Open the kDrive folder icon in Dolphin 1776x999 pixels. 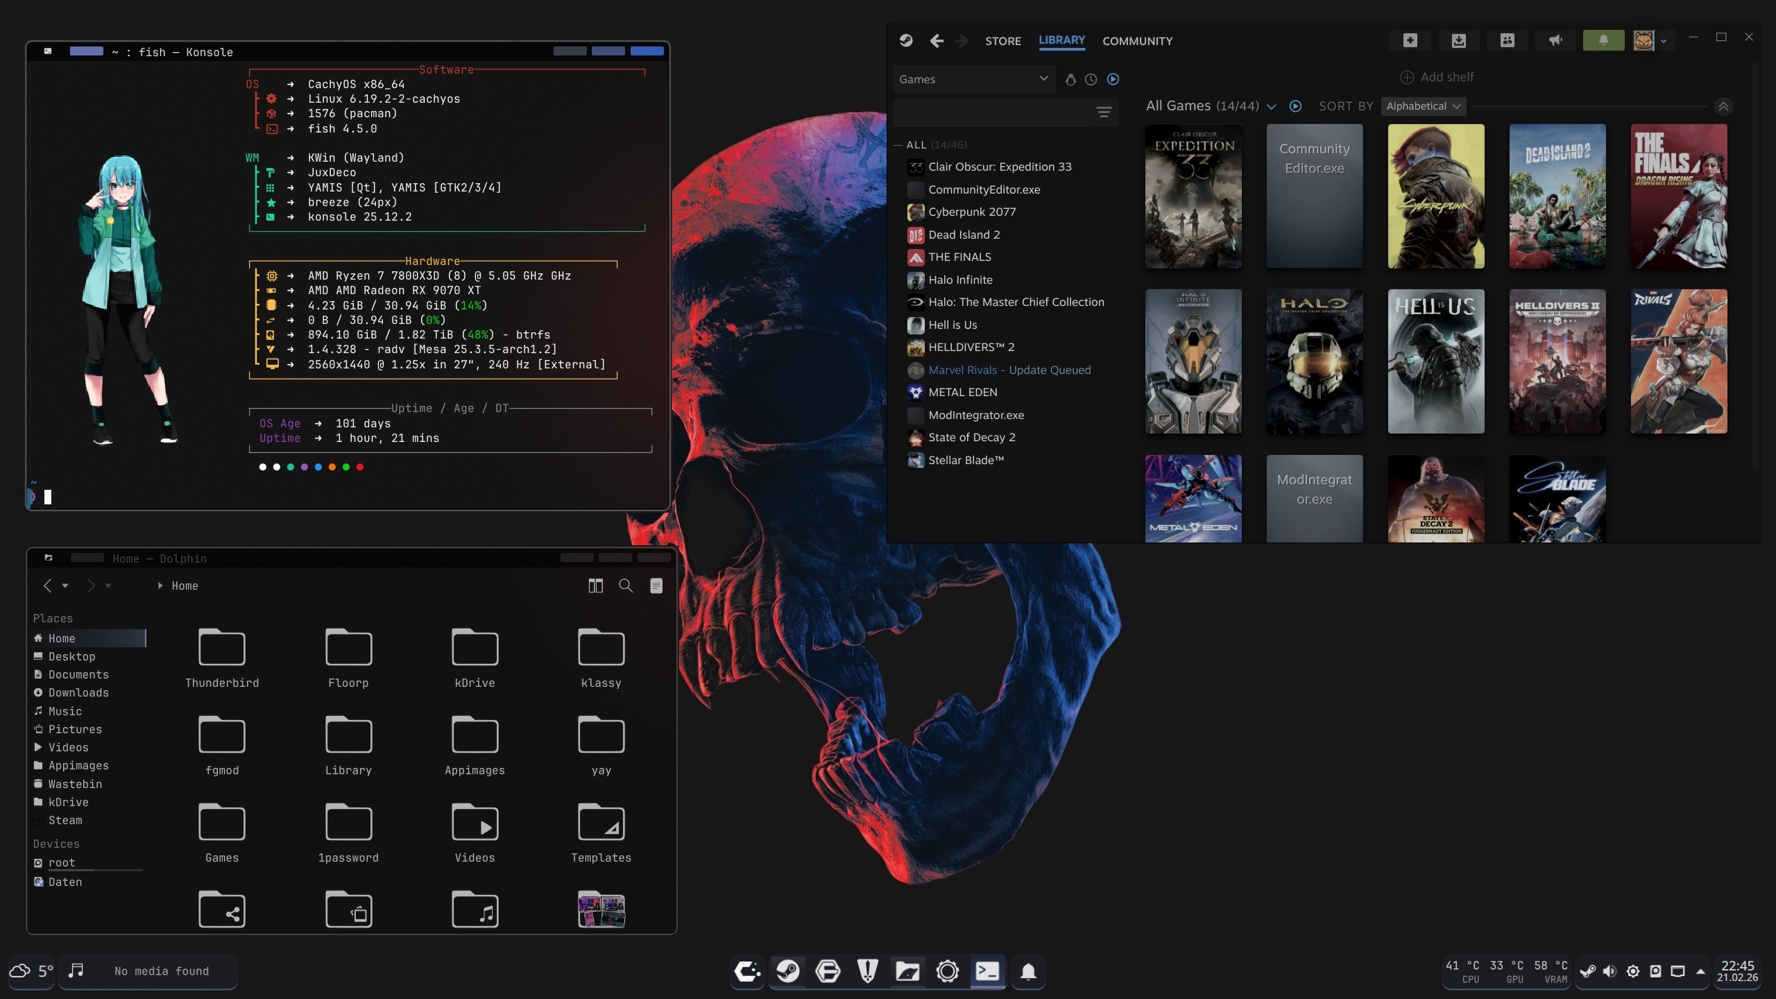tap(475, 647)
